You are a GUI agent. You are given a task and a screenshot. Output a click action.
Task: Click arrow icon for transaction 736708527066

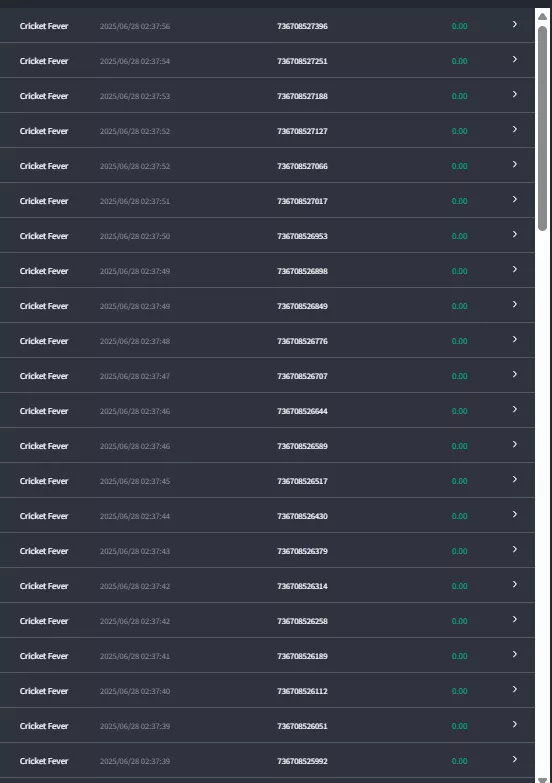(x=515, y=164)
